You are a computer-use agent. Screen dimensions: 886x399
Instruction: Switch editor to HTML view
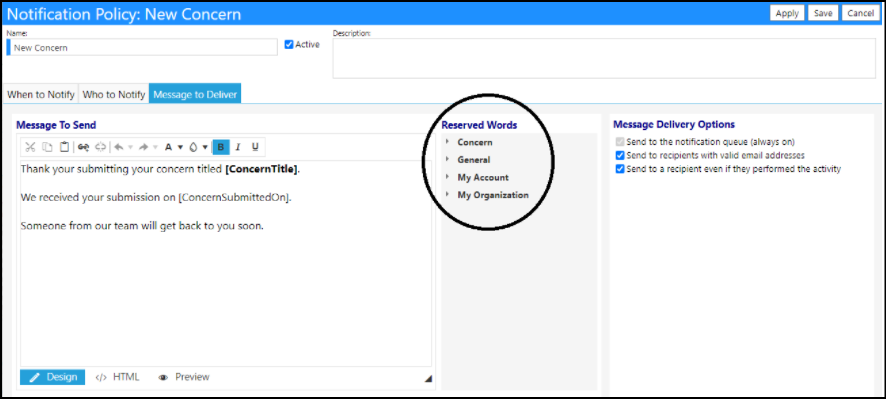pos(117,377)
